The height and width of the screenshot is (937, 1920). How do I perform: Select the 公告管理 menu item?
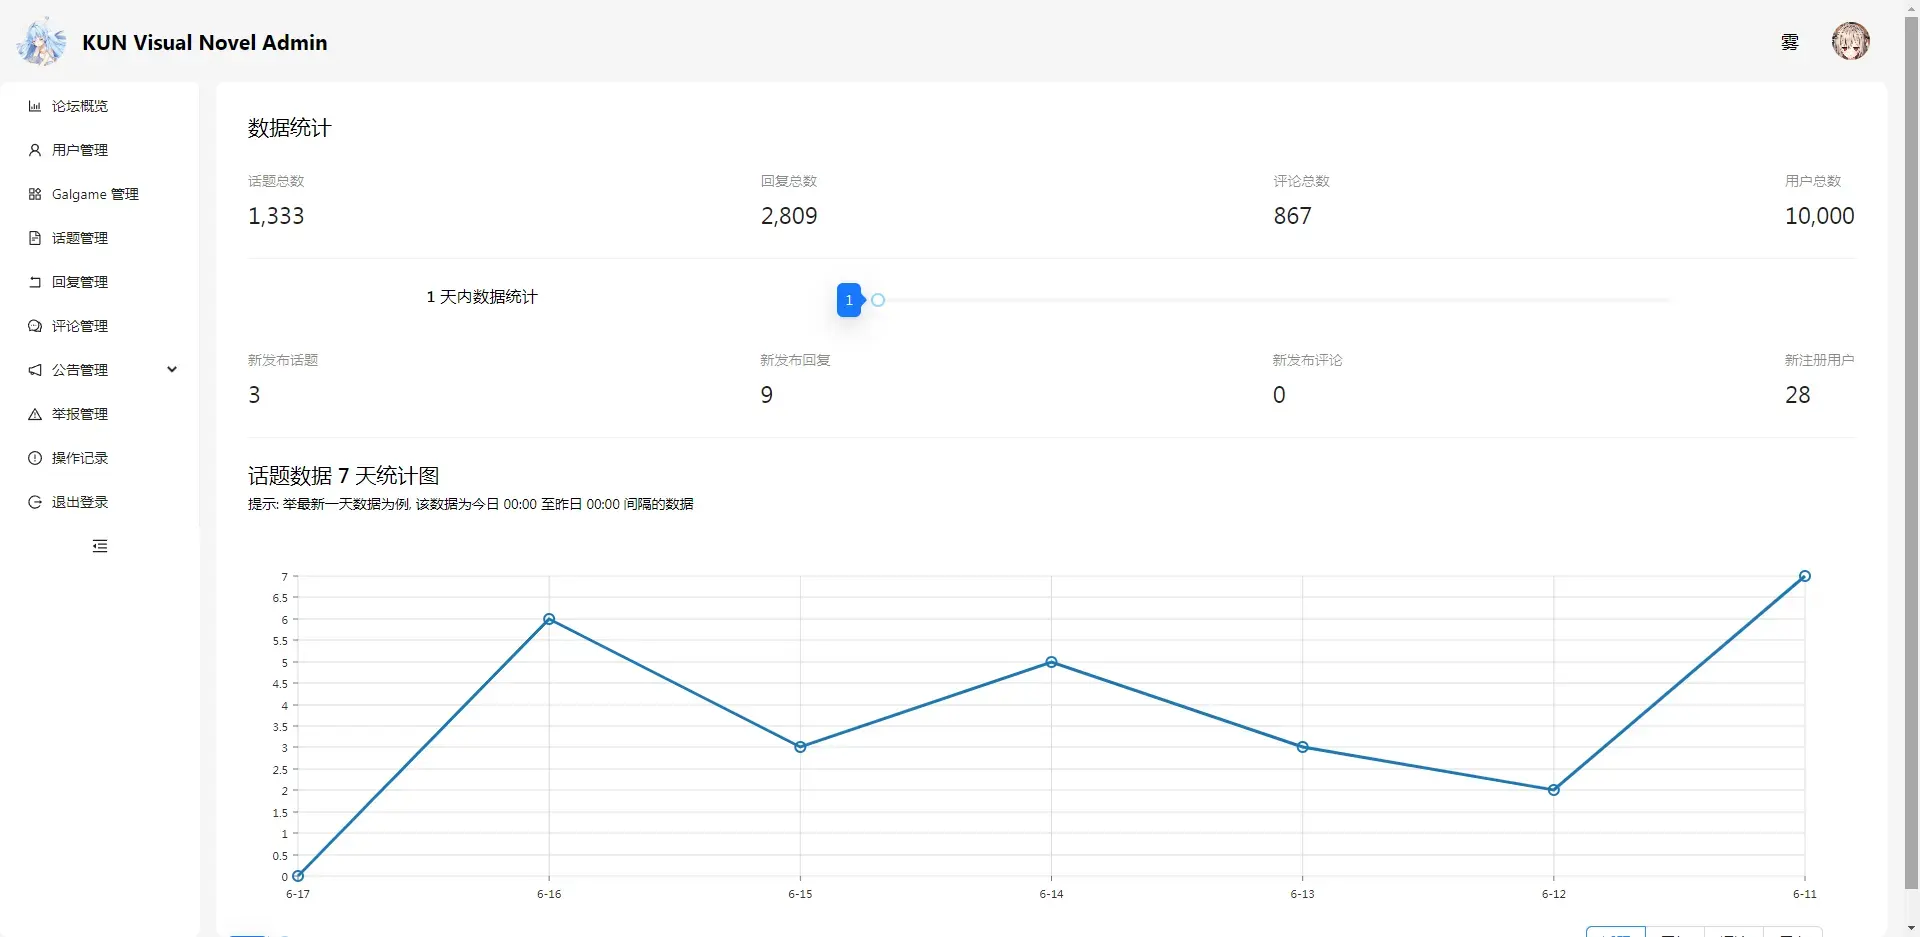(99, 370)
